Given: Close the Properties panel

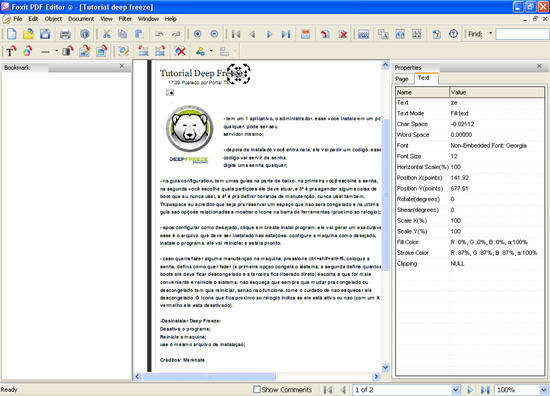Looking at the screenshot, I should click(x=539, y=66).
